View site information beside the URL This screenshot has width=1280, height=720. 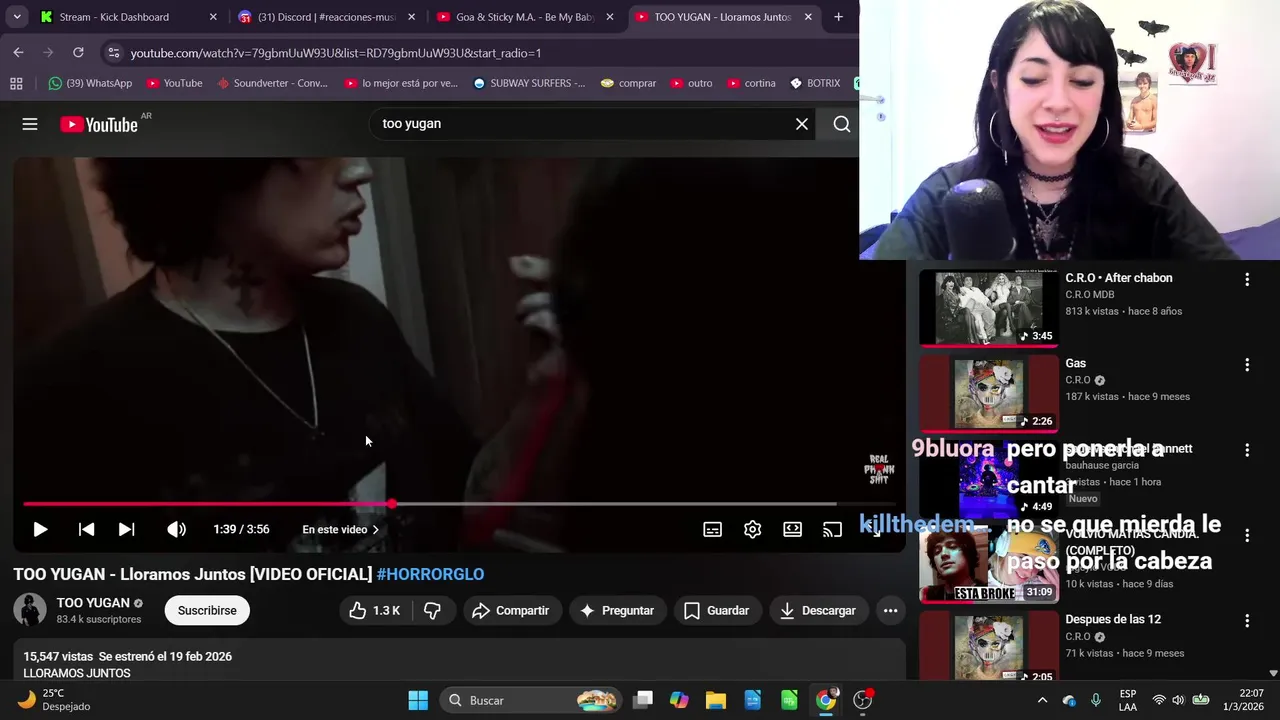[x=113, y=52]
